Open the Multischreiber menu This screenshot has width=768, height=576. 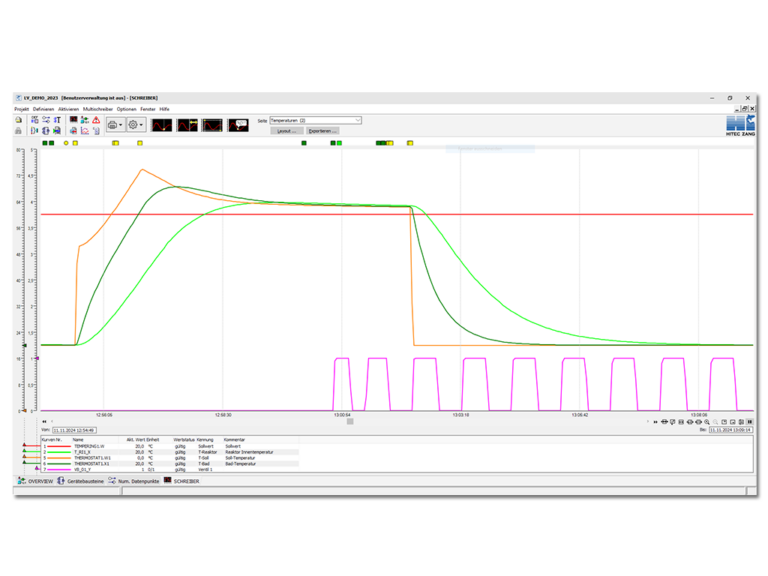tap(98, 108)
